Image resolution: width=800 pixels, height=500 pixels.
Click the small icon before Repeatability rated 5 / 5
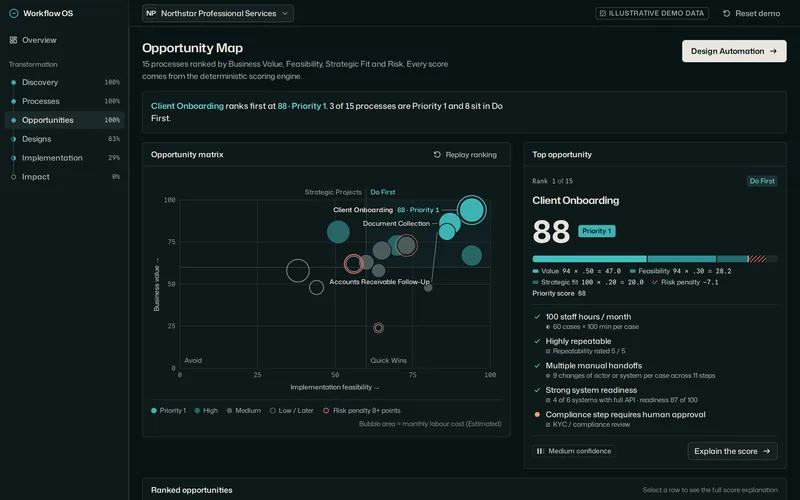pos(548,352)
